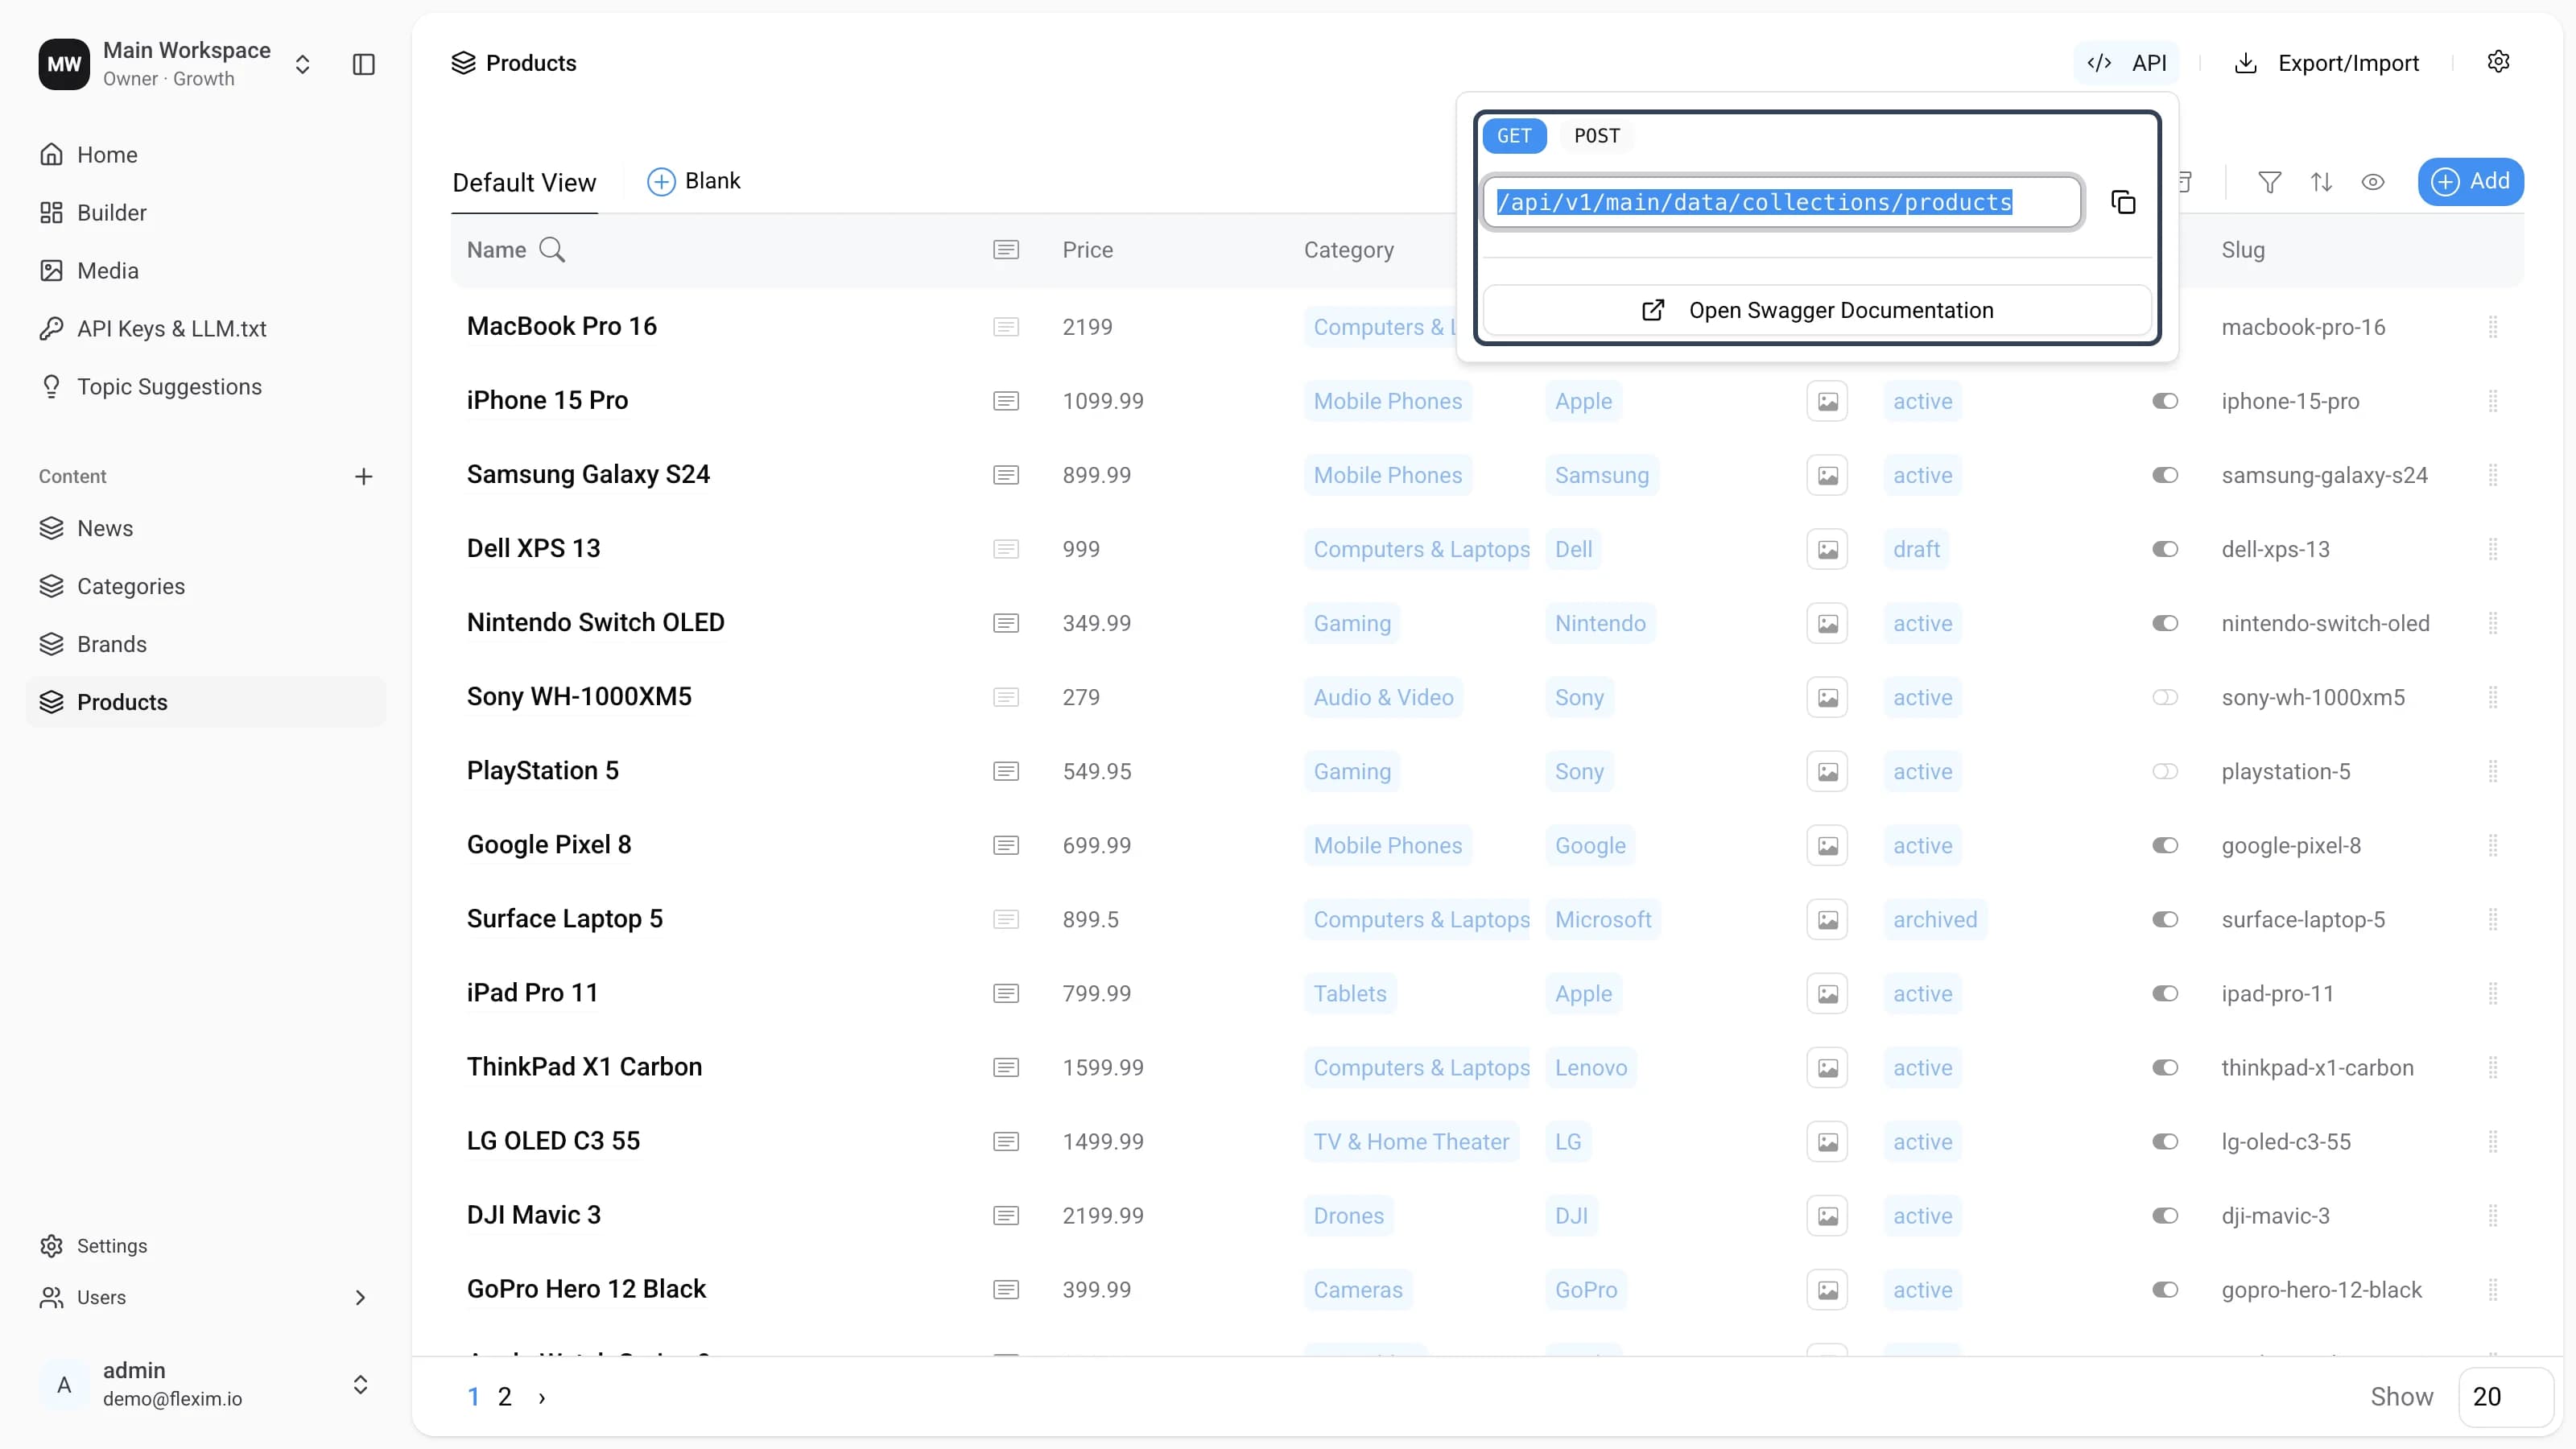View LG OLED C3 55 image
Image resolution: width=2576 pixels, height=1449 pixels.
[x=1827, y=1141]
